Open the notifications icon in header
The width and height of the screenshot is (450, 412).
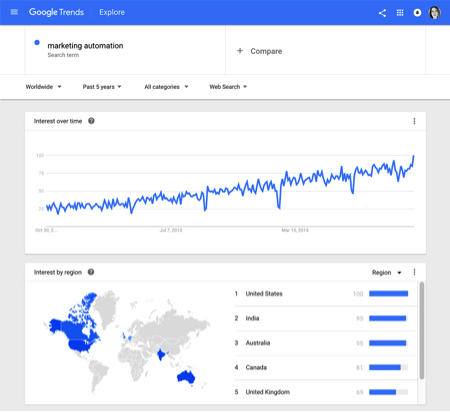[x=417, y=13]
